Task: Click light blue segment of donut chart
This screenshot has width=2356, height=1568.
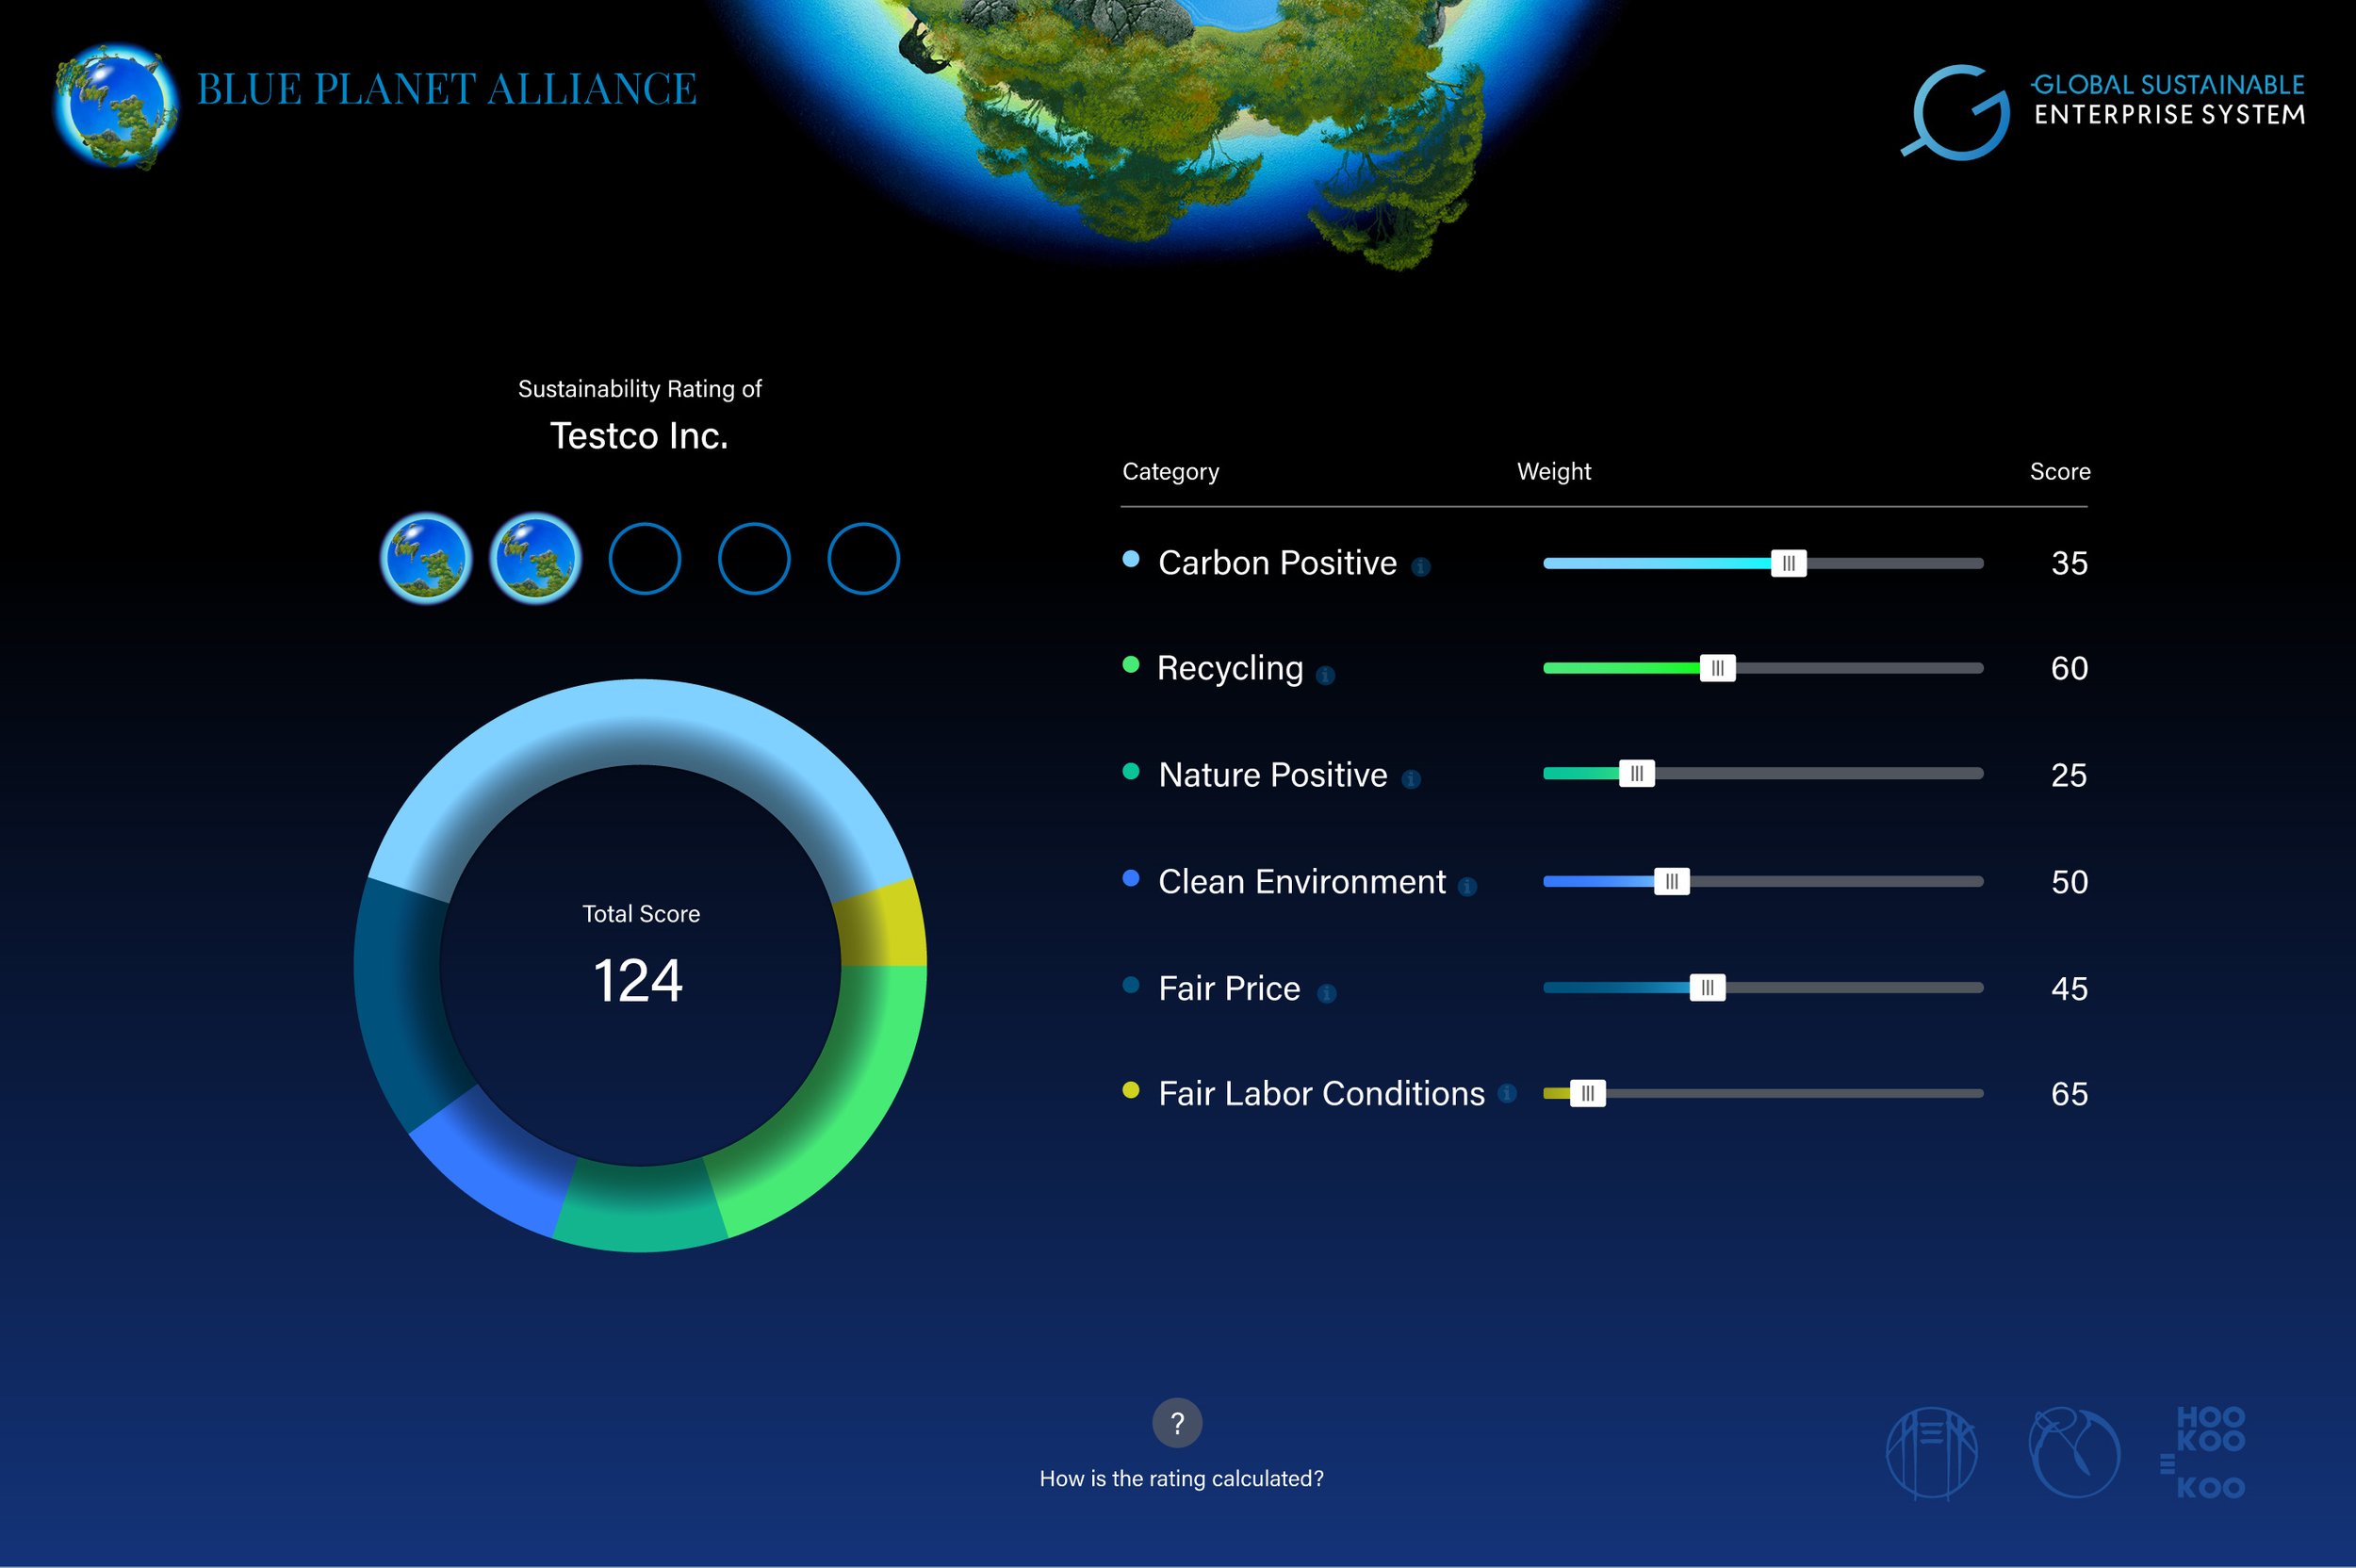Action: pyautogui.click(x=640, y=722)
